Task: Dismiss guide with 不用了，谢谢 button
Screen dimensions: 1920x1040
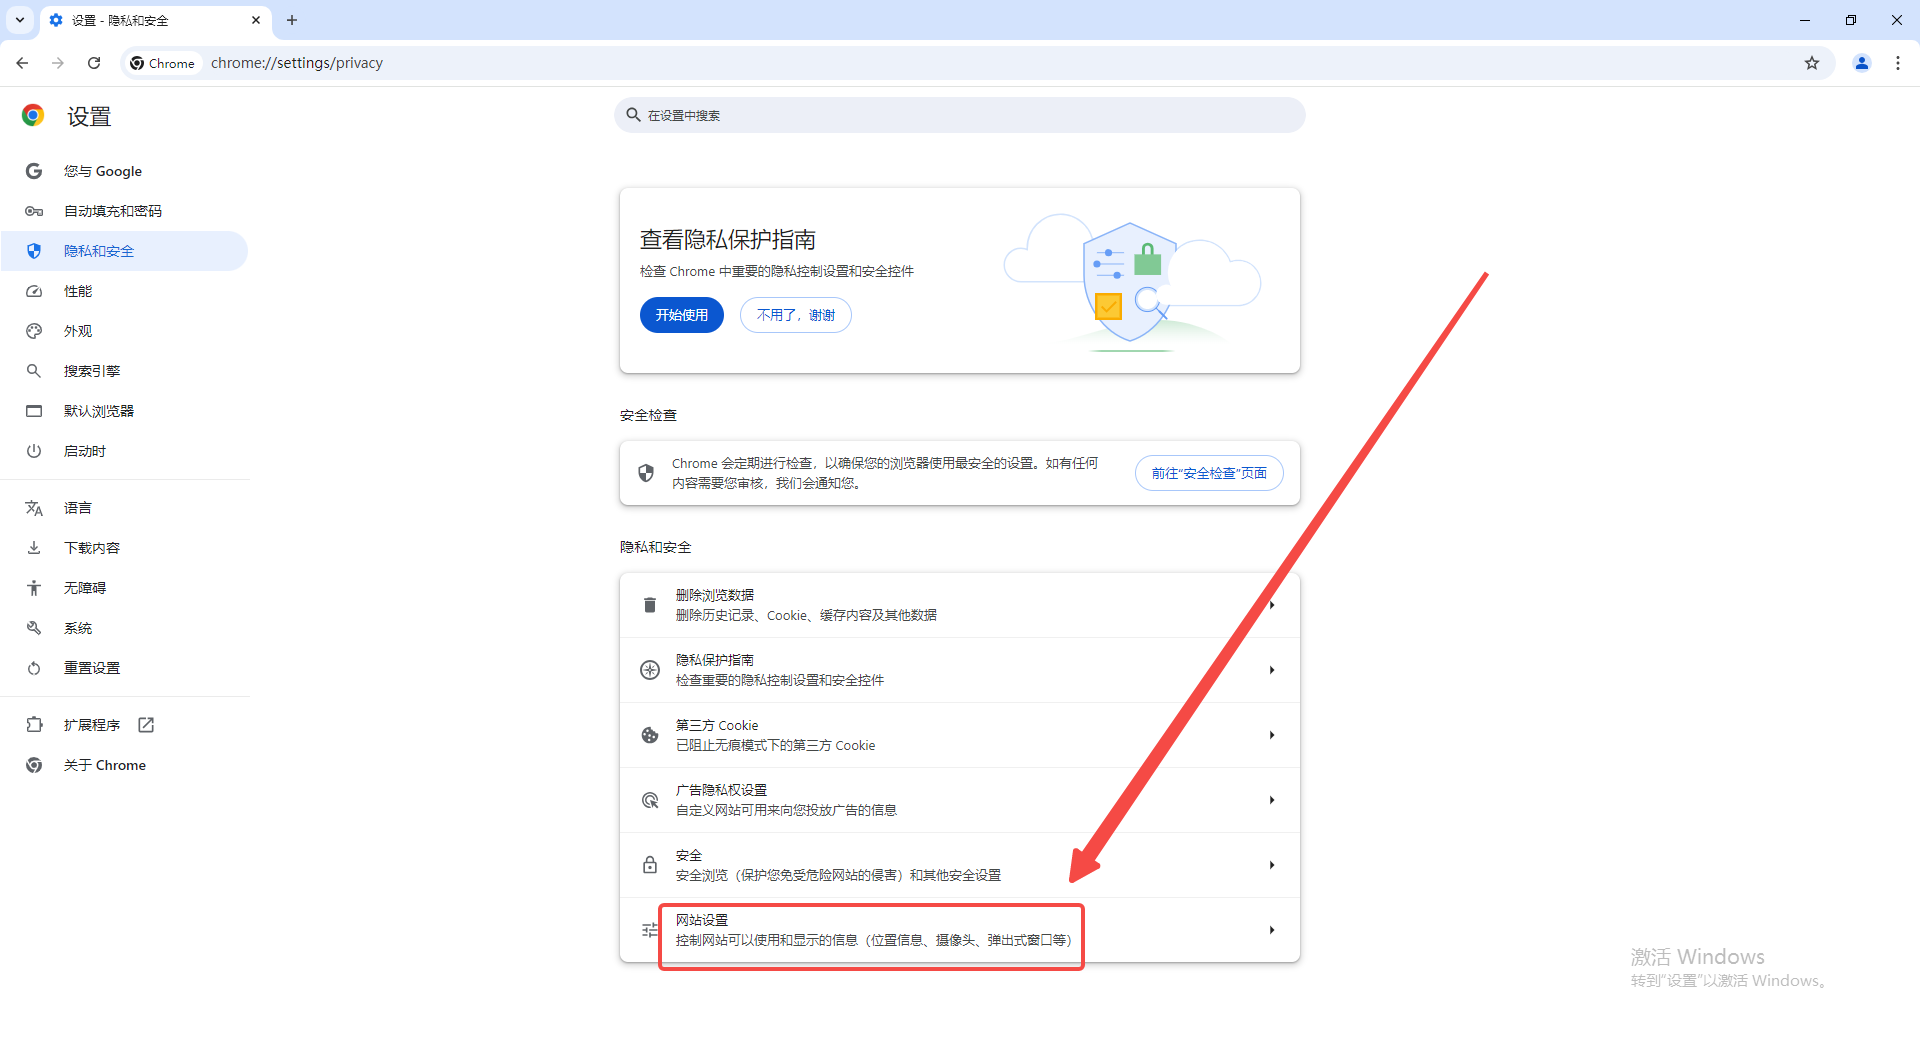Action: (796, 315)
